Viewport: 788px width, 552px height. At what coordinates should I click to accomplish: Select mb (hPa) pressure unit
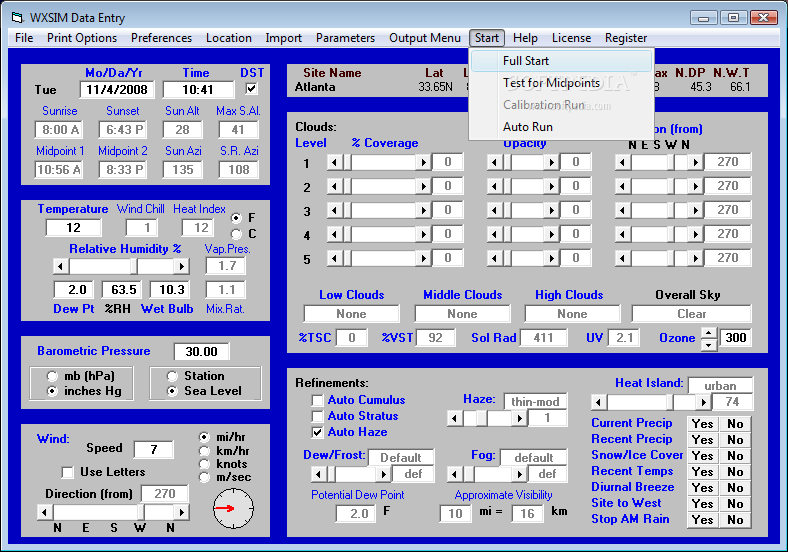pos(52,376)
